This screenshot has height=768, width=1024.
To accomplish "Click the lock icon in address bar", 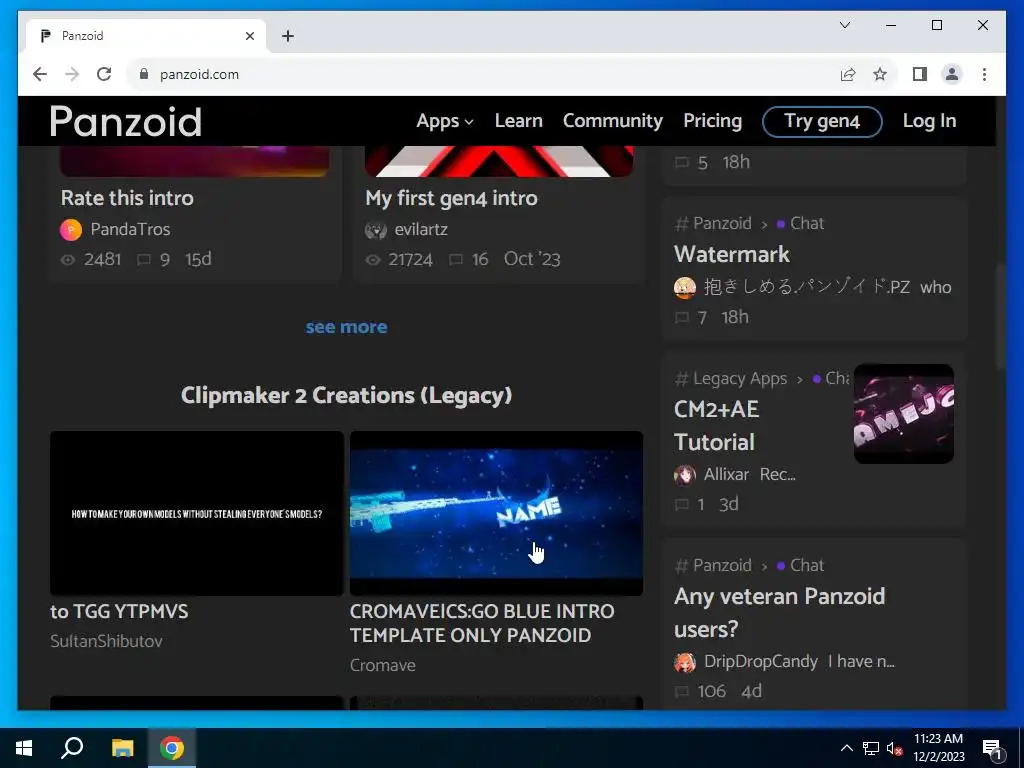I will point(144,74).
